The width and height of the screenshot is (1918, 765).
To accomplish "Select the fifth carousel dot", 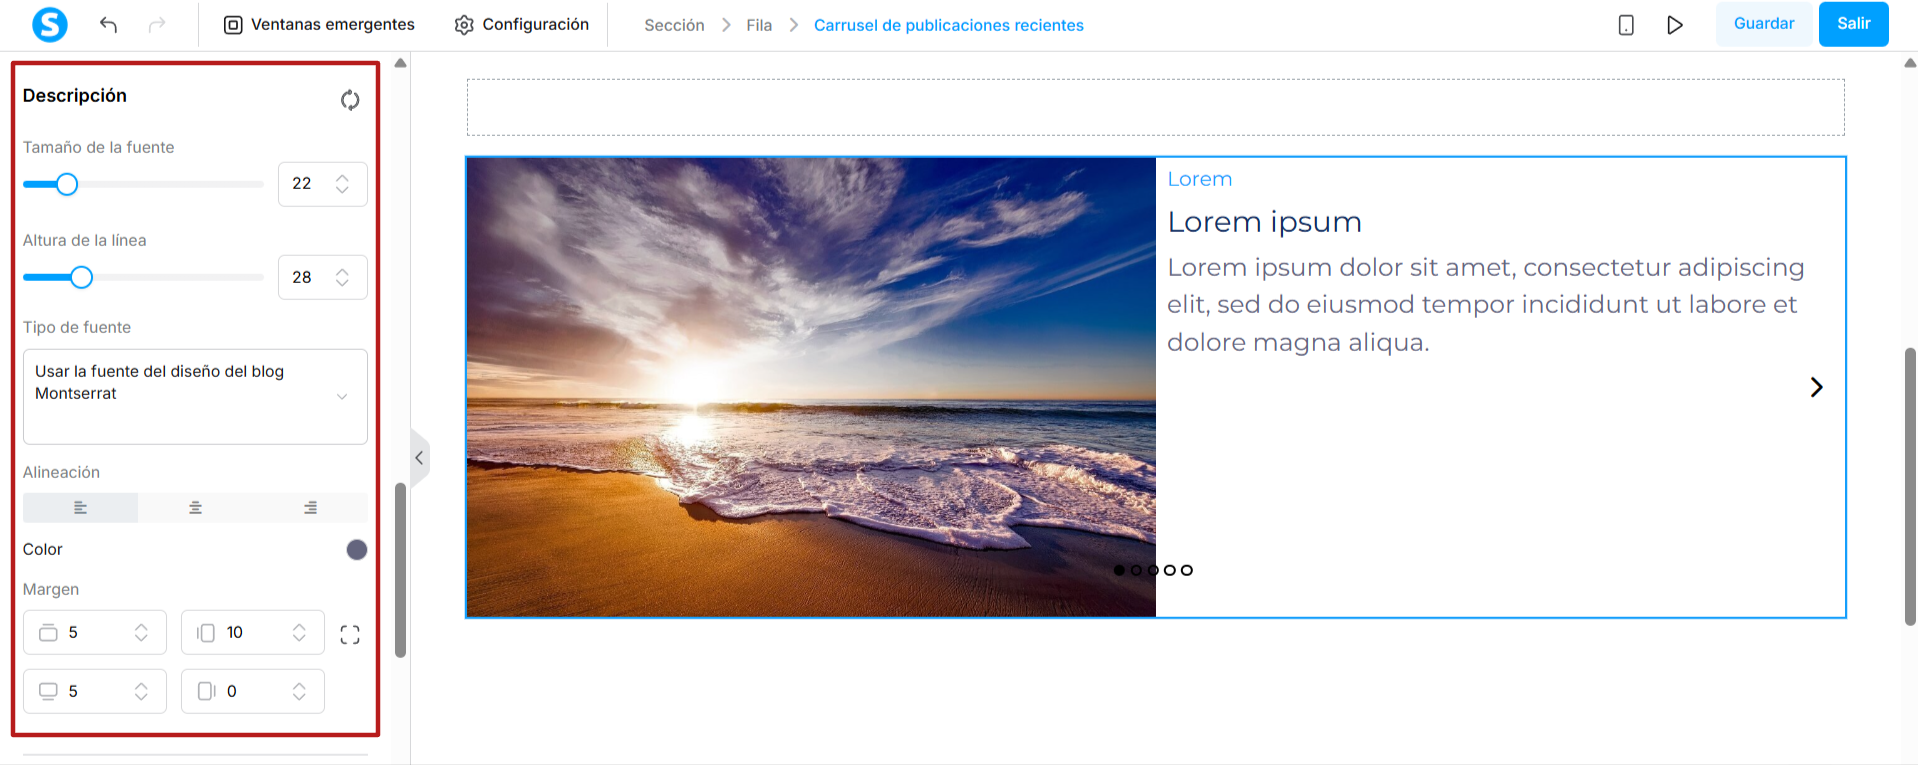I will (x=1187, y=570).
